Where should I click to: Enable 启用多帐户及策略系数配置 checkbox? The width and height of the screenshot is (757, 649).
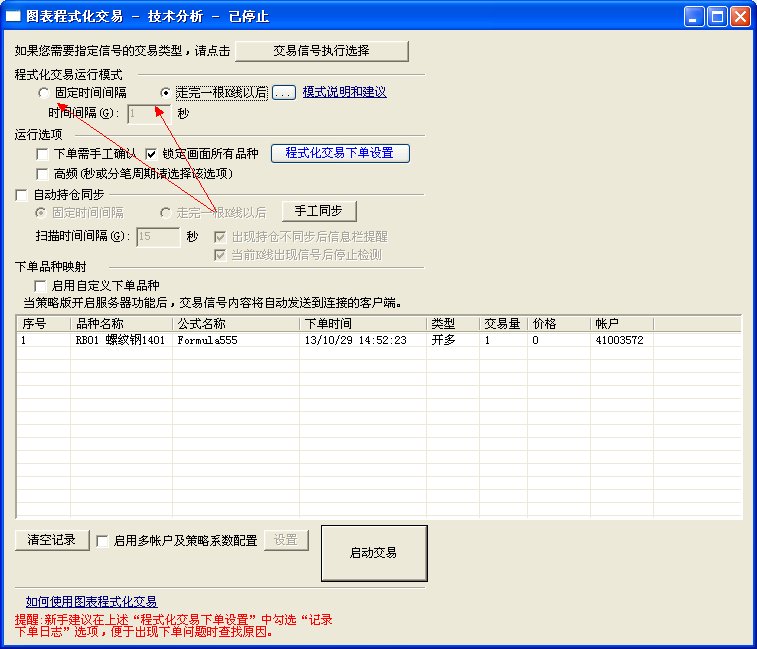(x=103, y=541)
